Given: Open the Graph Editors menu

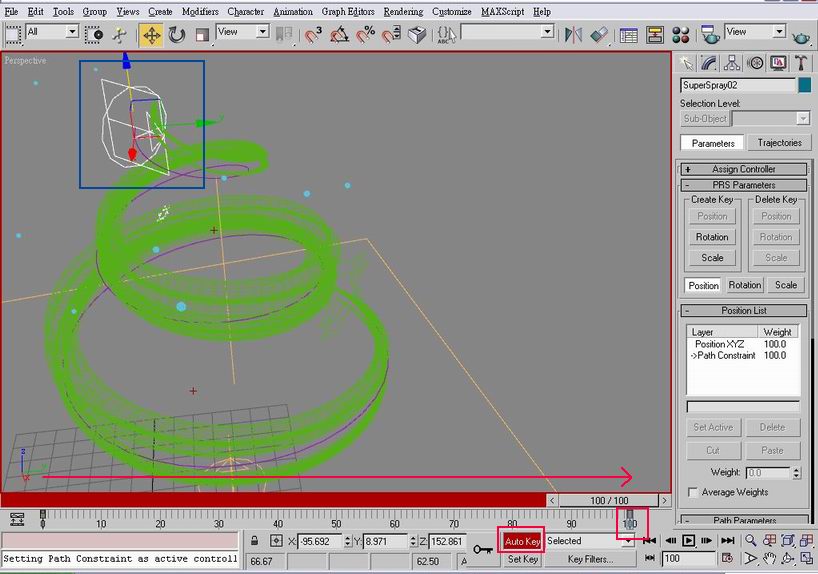Looking at the screenshot, I should (x=349, y=11).
